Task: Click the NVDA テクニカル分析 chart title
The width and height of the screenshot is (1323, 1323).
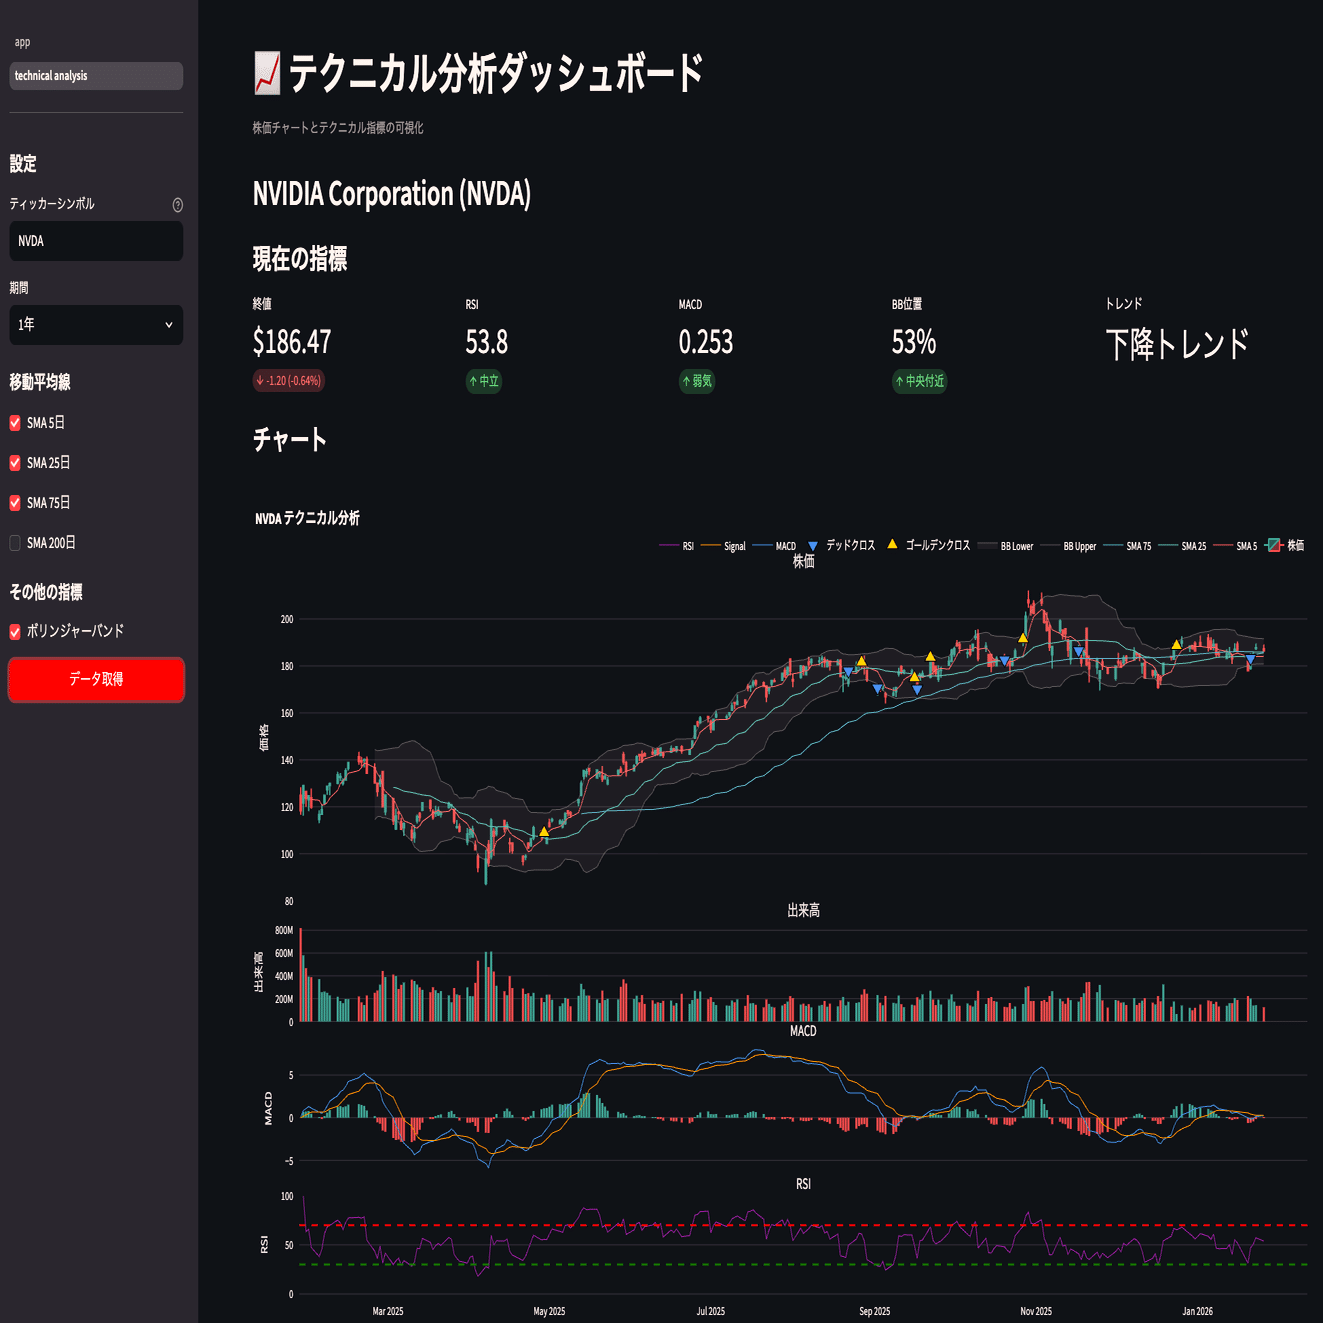Action: [308, 518]
